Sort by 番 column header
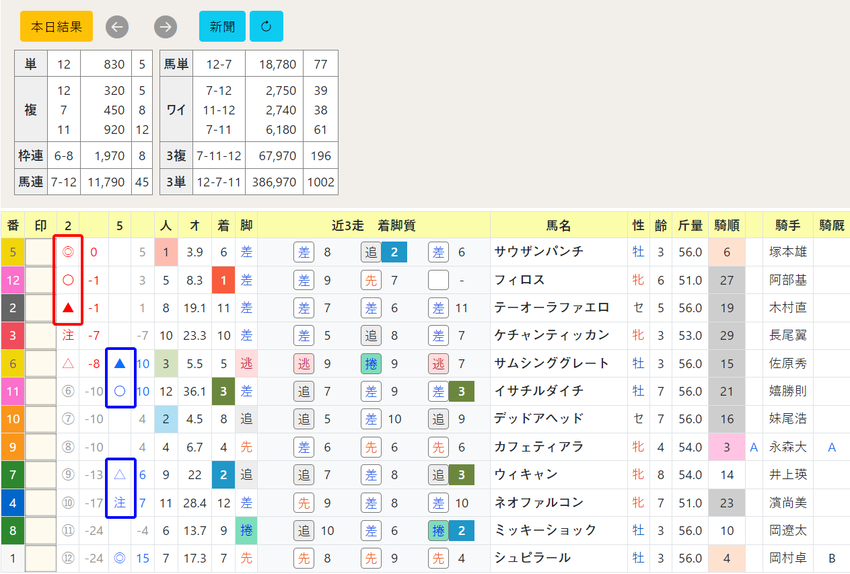 [13, 225]
